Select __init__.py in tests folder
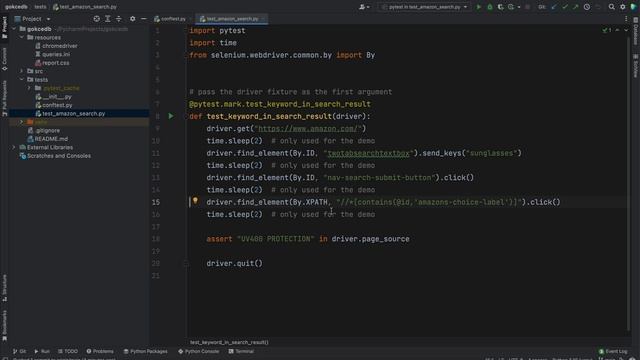 tap(57, 97)
